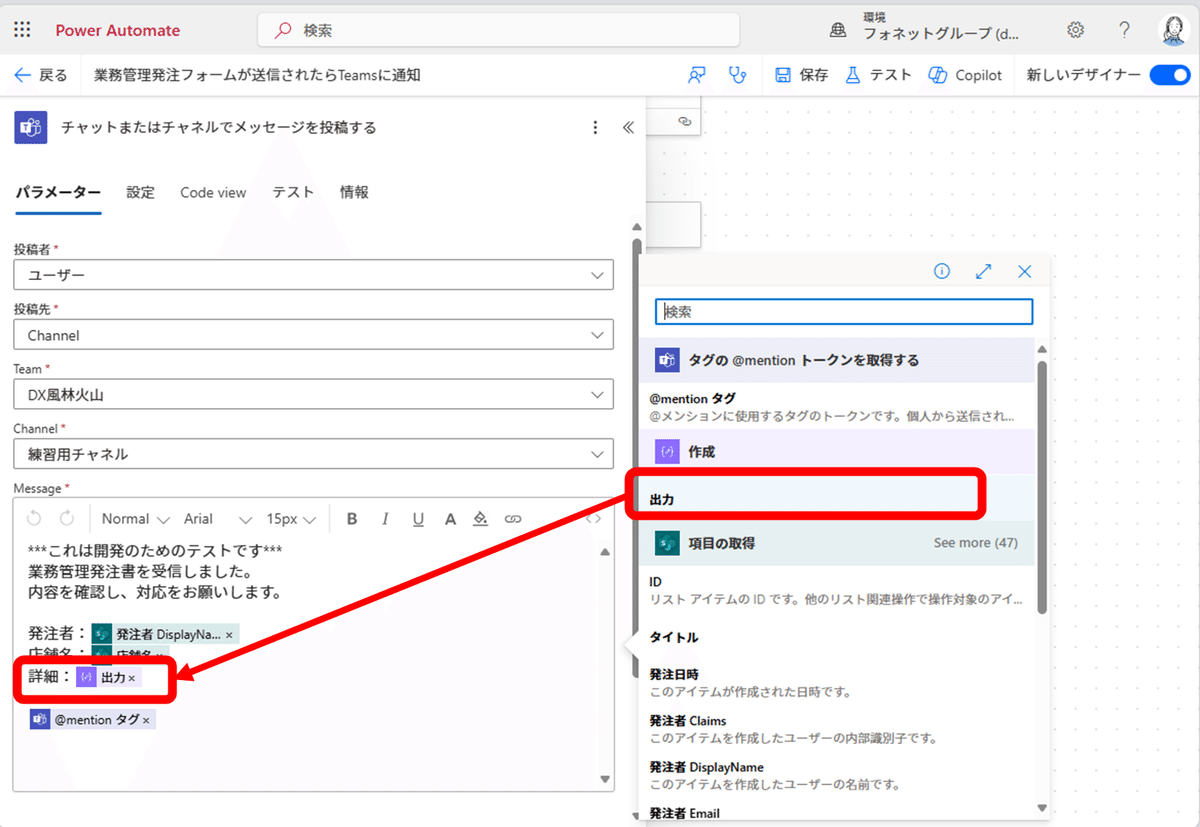Expand the Team DX風林火山 dropdown
Viewport: 1200px width, 827px height.
(313, 395)
